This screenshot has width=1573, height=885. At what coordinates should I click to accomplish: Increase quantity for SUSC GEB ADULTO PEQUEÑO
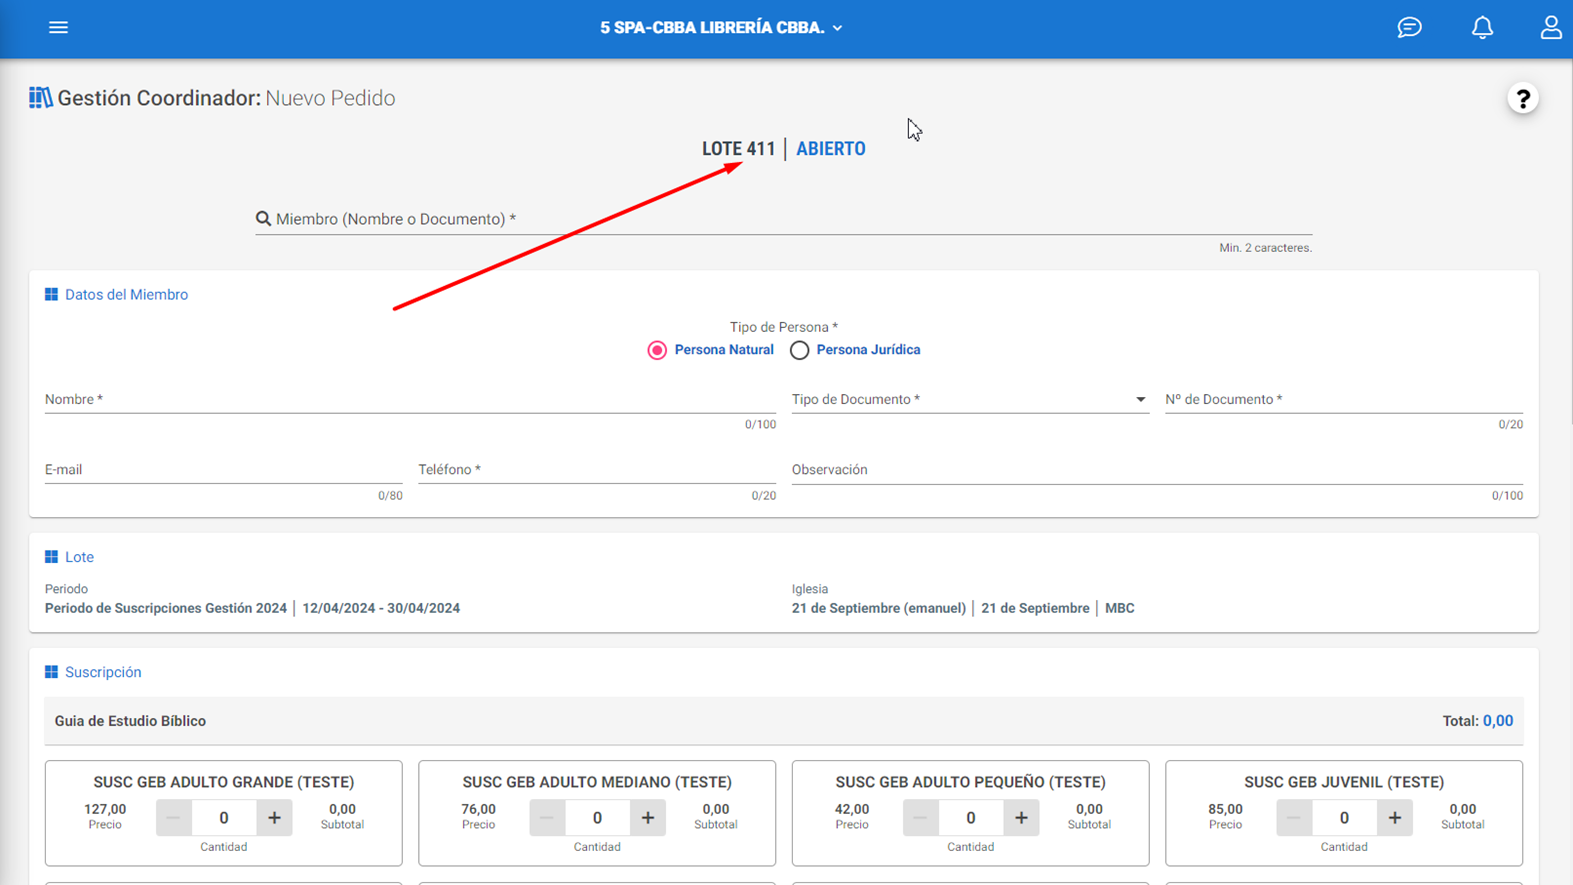1021,818
